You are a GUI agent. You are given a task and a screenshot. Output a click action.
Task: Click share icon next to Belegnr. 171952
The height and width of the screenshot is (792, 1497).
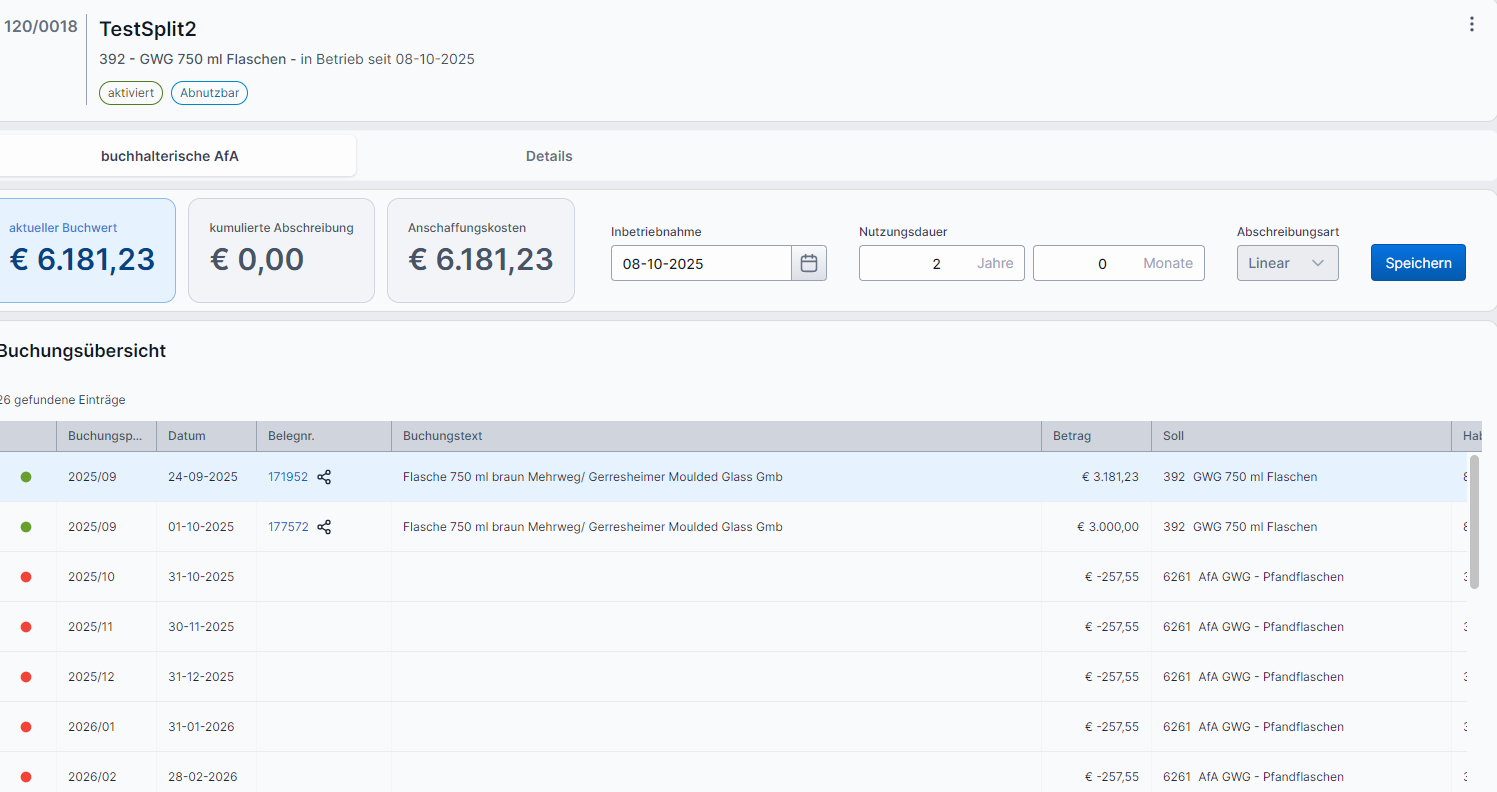(324, 477)
